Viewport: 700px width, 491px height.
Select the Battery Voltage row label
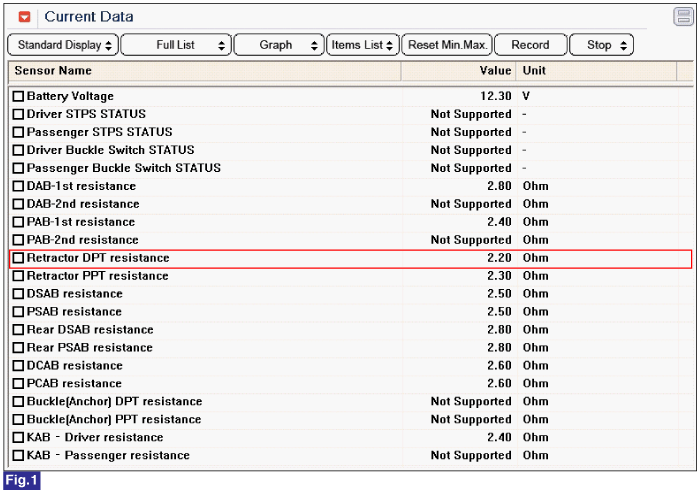tap(70, 96)
